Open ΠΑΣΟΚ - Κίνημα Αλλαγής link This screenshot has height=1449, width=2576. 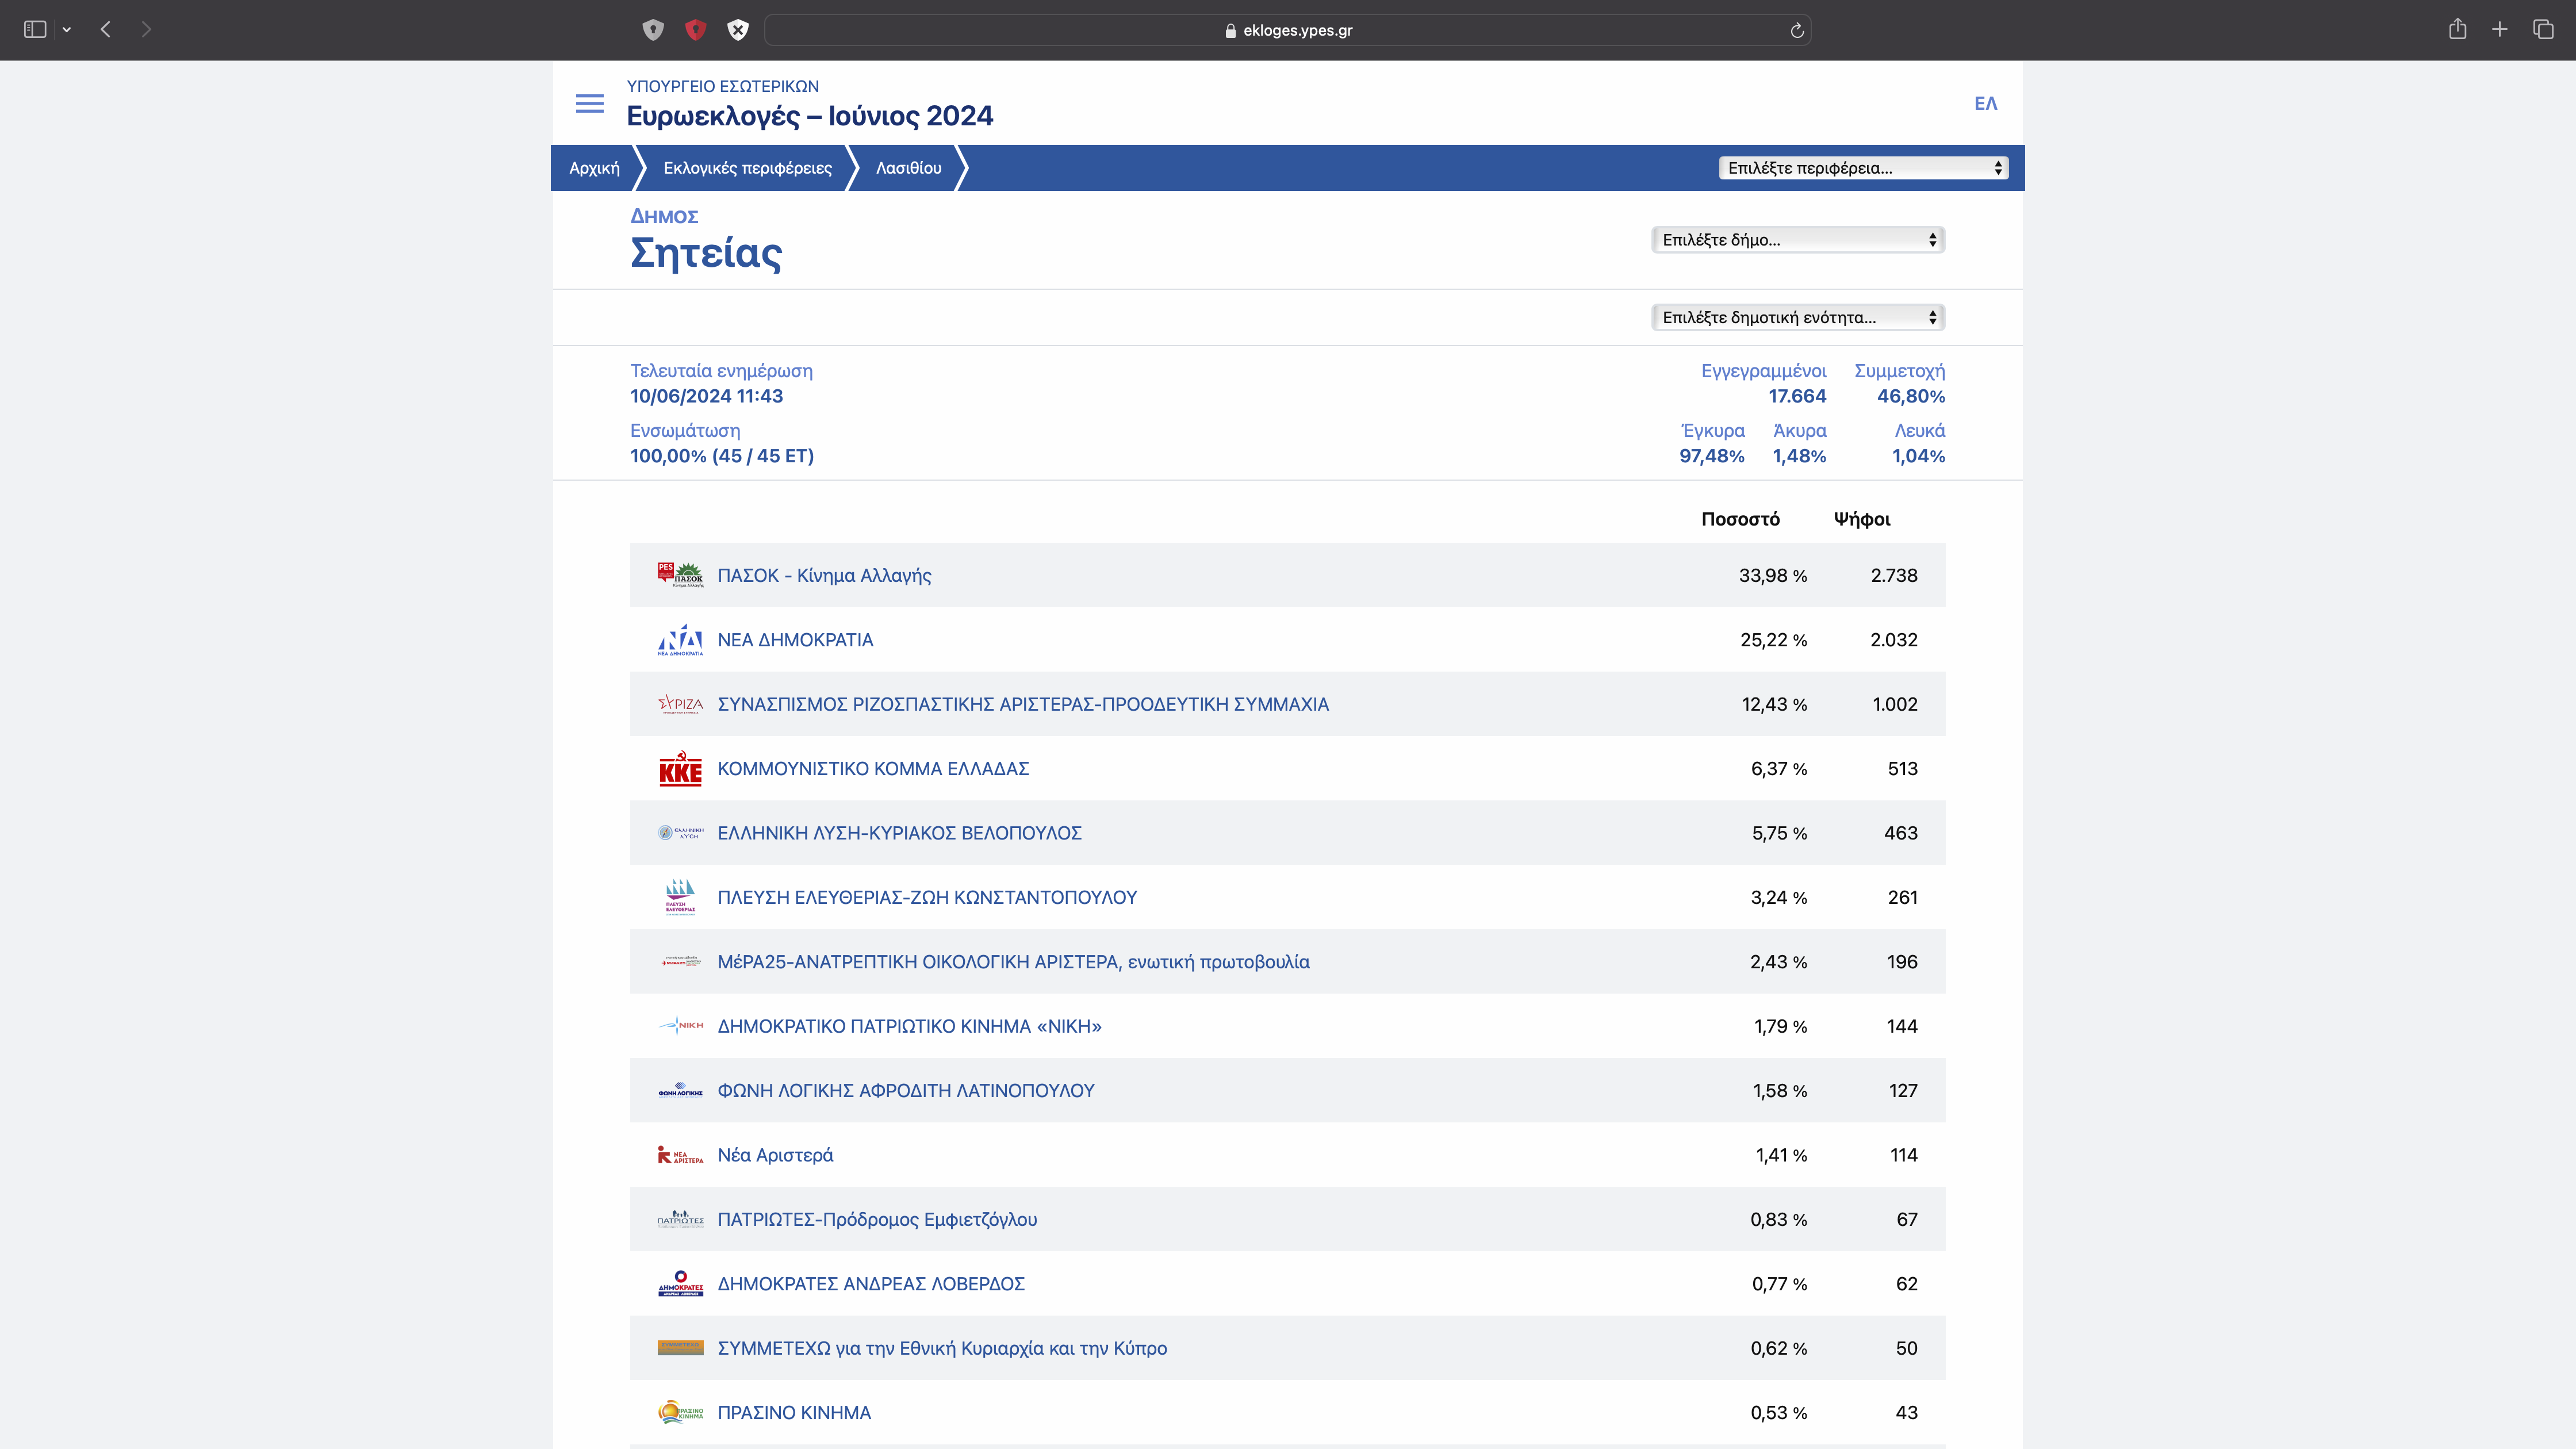click(x=824, y=575)
